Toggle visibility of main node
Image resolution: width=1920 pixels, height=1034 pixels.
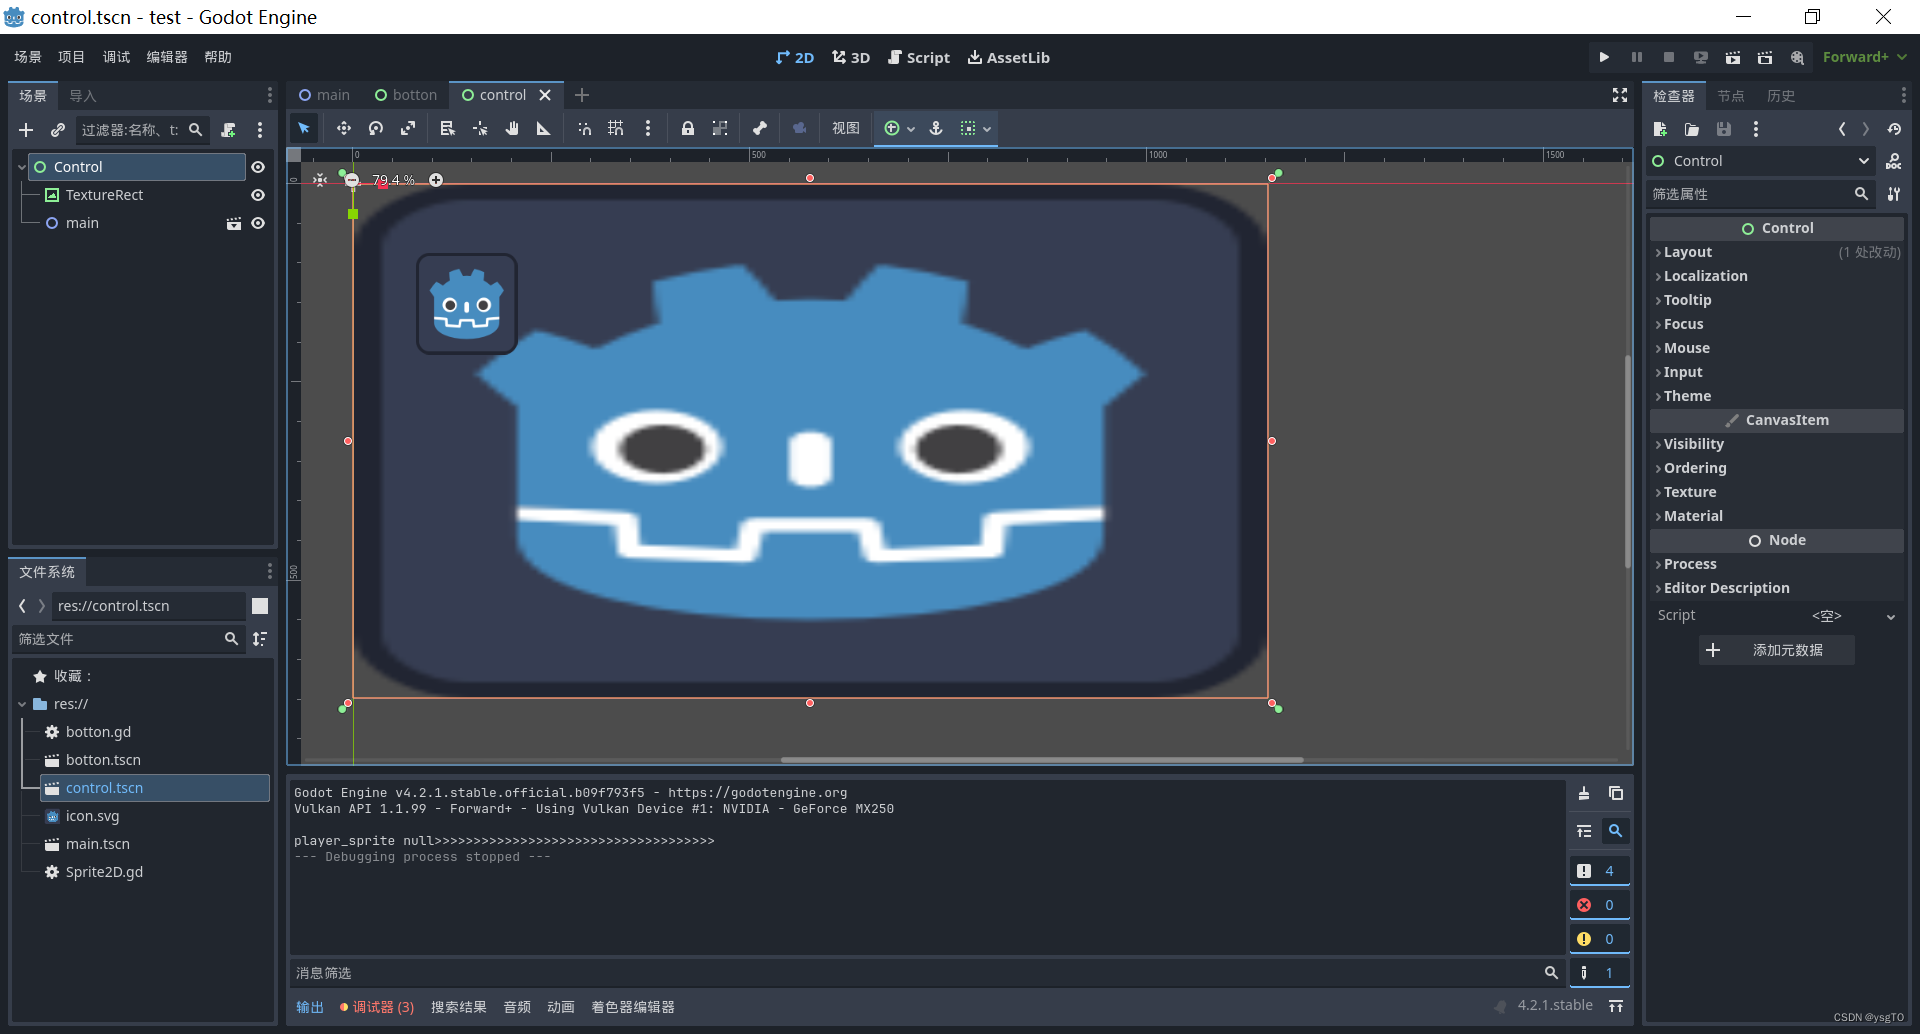pos(258,223)
